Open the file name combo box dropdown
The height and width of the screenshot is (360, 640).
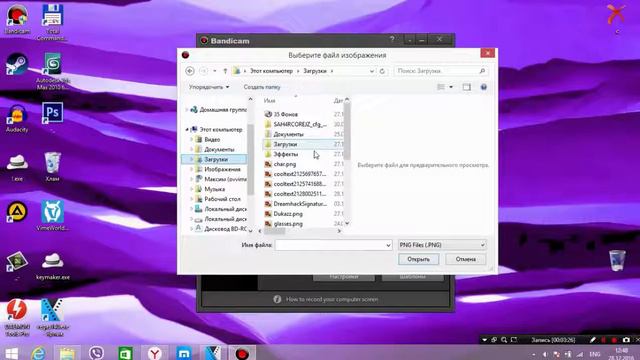tap(388, 245)
